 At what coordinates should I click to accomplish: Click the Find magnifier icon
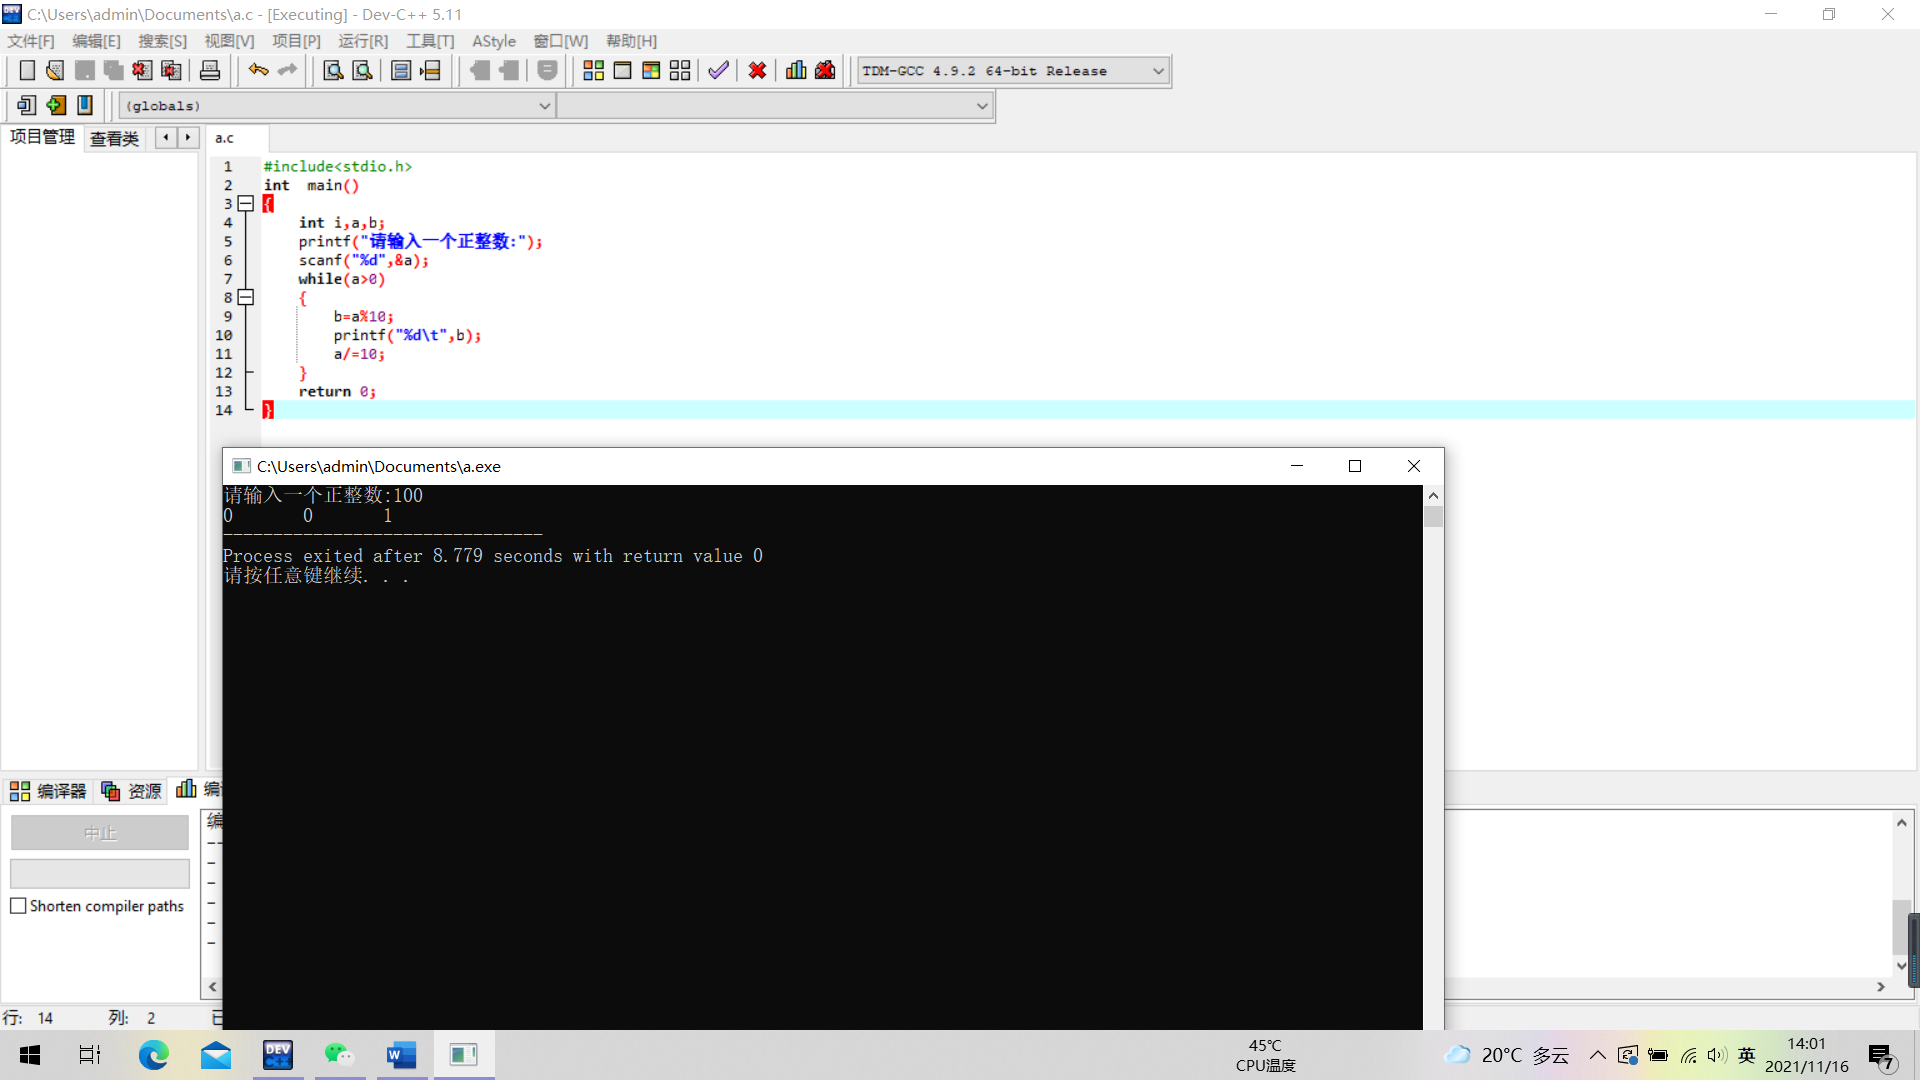[333, 71]
